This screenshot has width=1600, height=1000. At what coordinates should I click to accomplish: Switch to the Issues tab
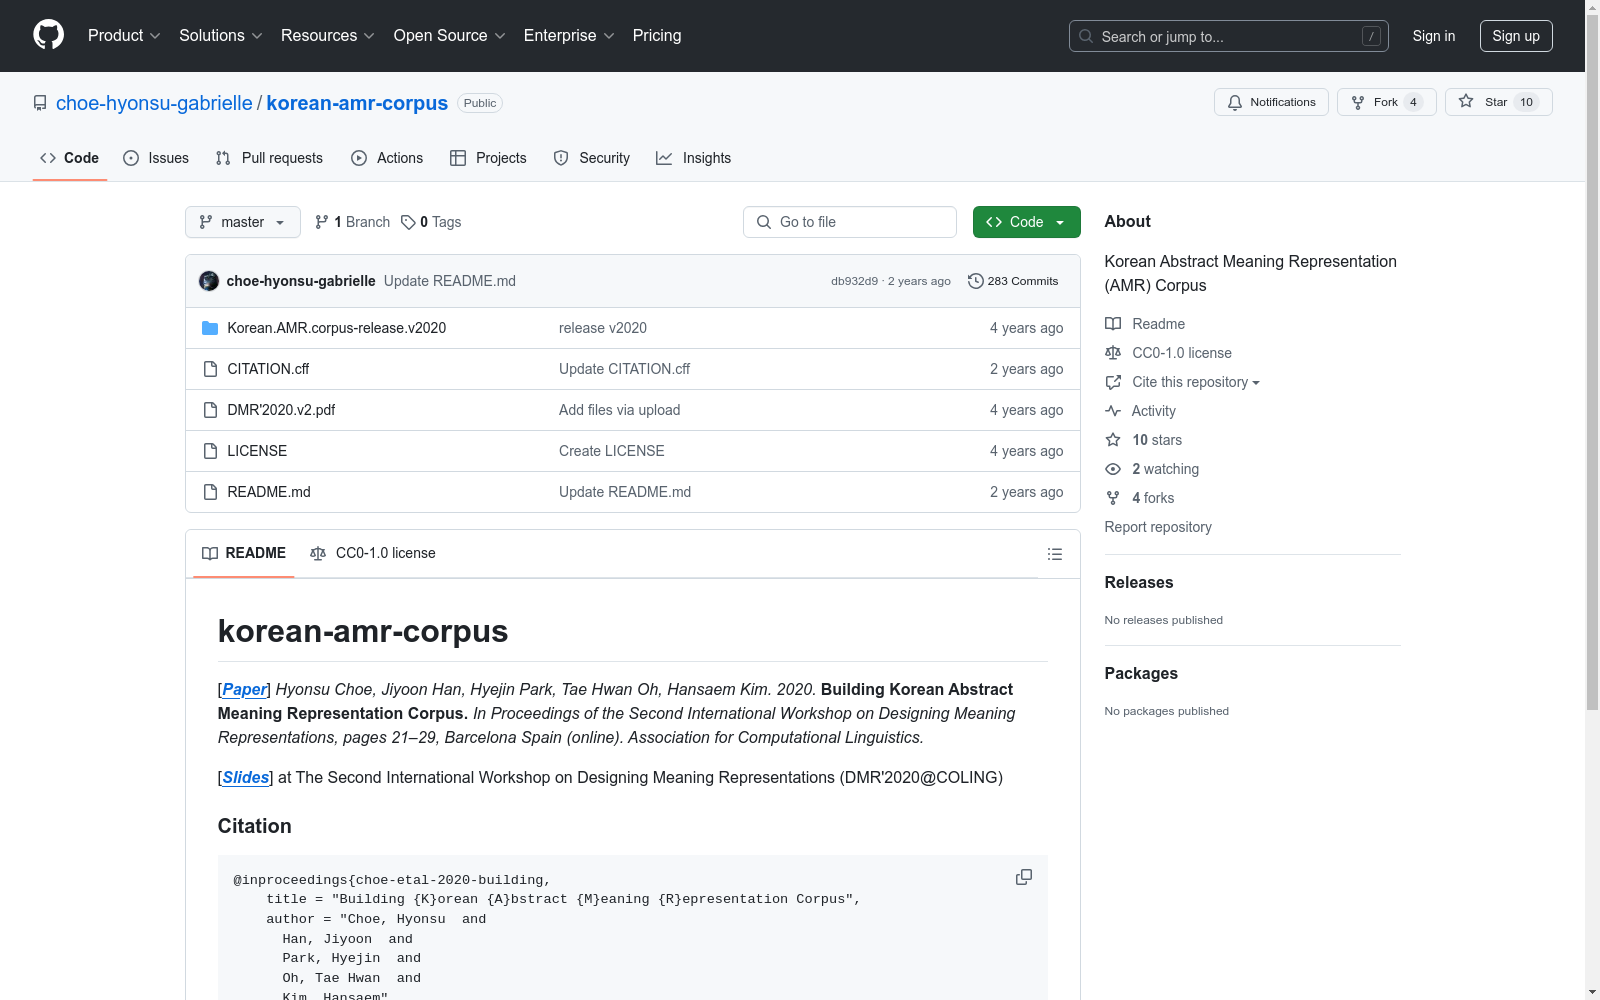pos(156,158)
